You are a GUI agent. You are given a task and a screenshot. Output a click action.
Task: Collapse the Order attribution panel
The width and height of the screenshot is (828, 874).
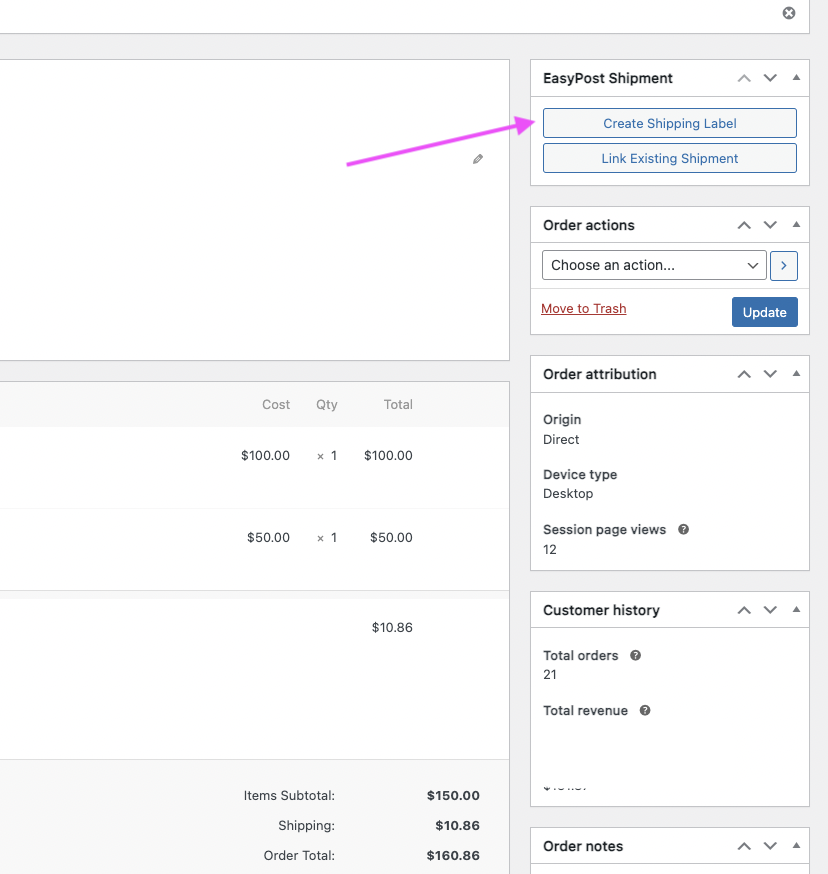796,374
